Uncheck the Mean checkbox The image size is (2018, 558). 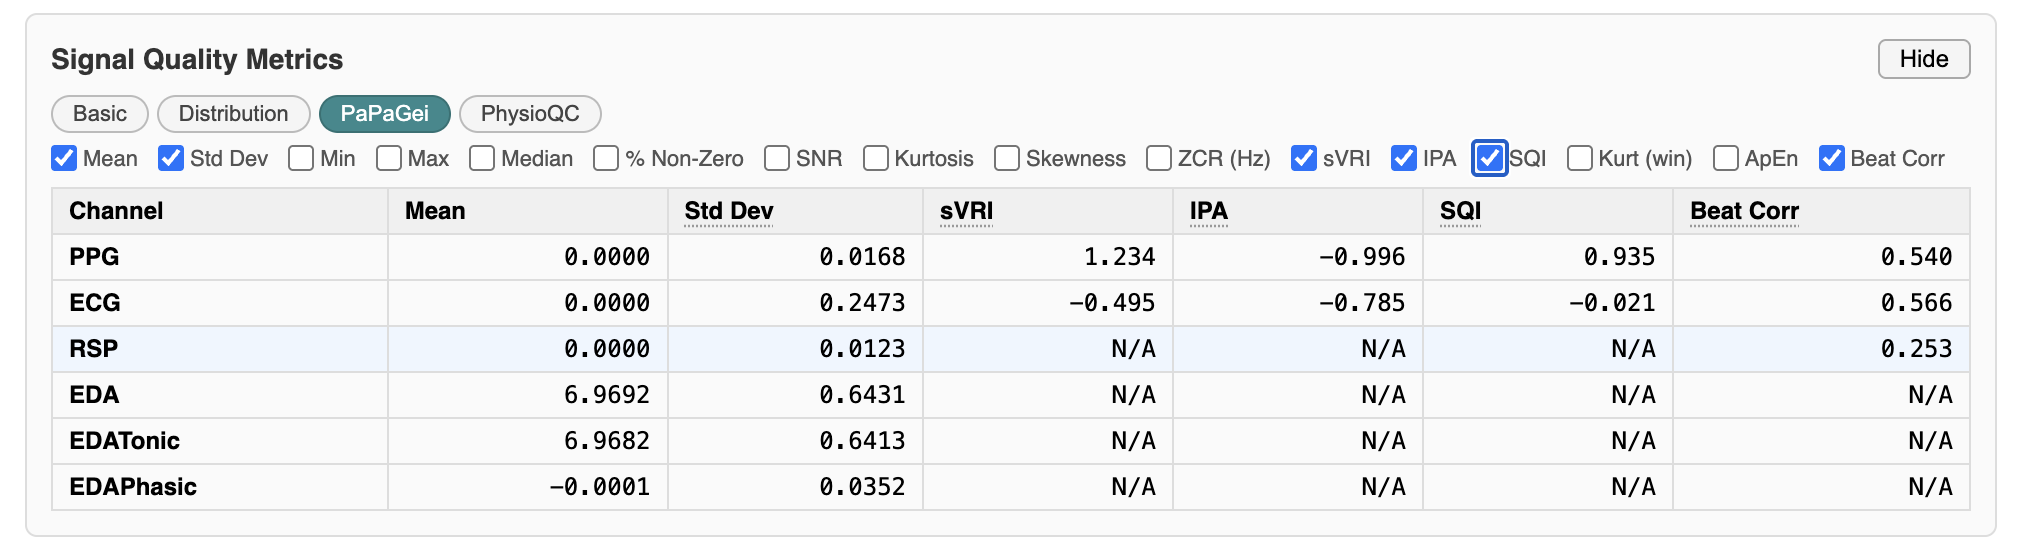tap(64, 158)
